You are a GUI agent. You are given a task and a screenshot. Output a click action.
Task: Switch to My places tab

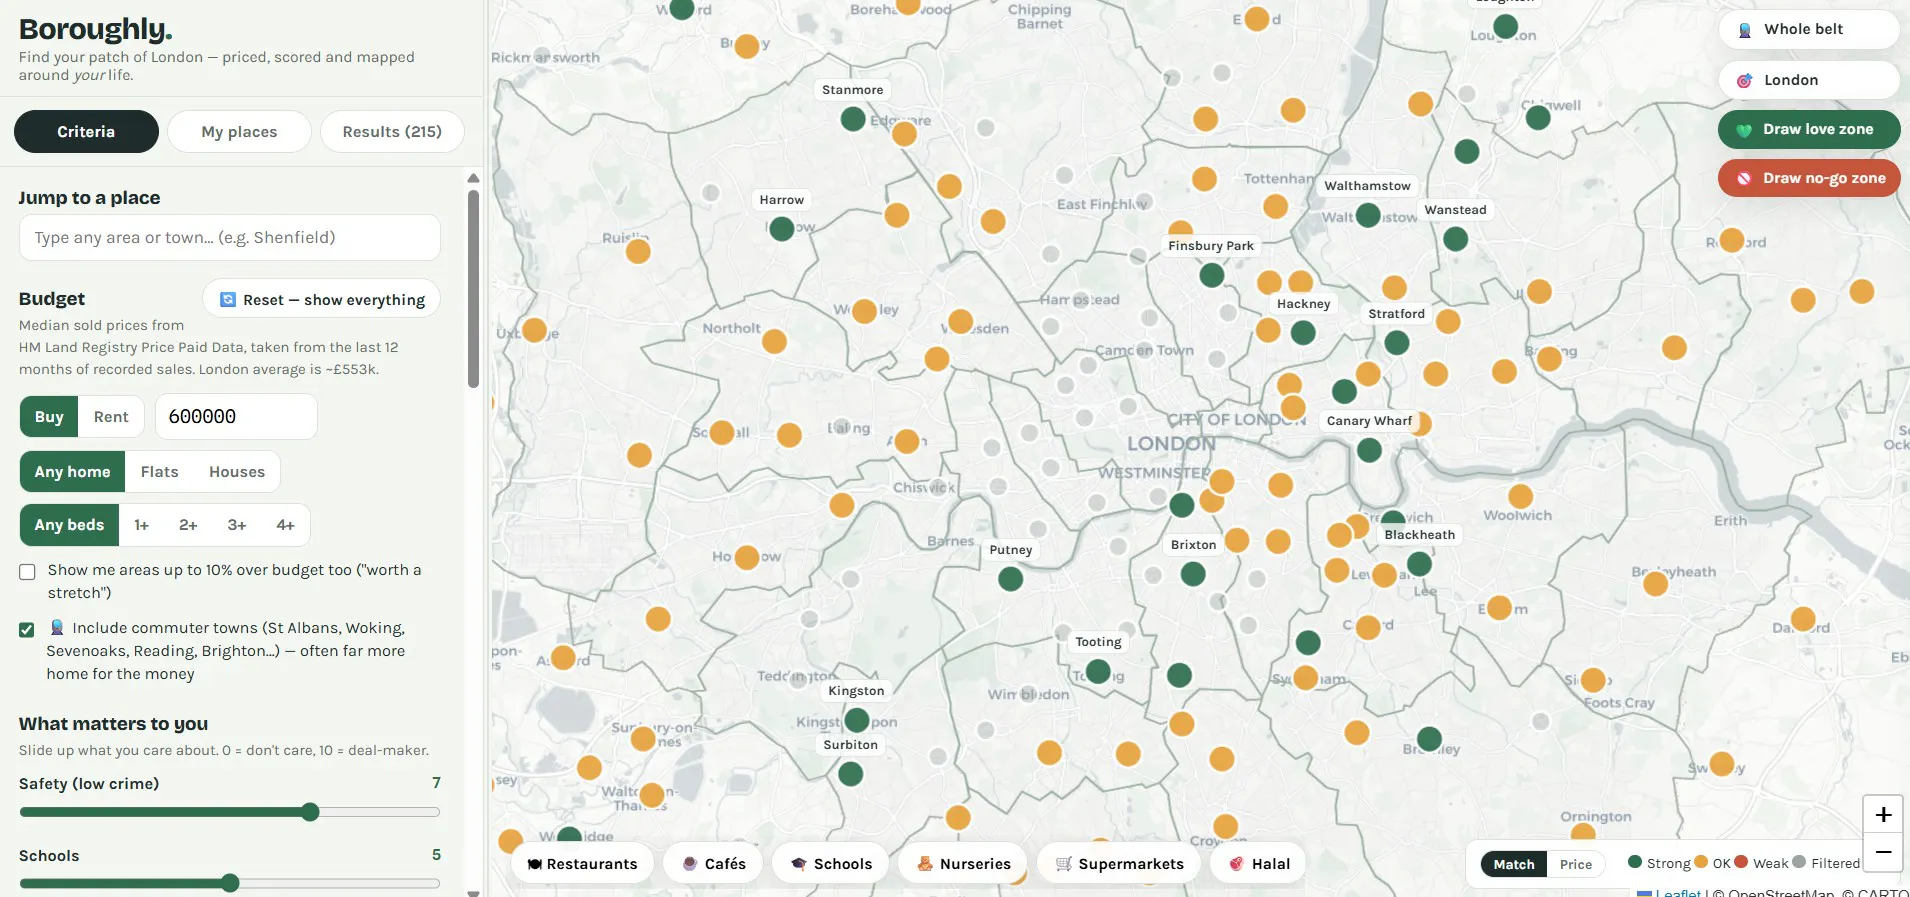click(x=239, y=132)
